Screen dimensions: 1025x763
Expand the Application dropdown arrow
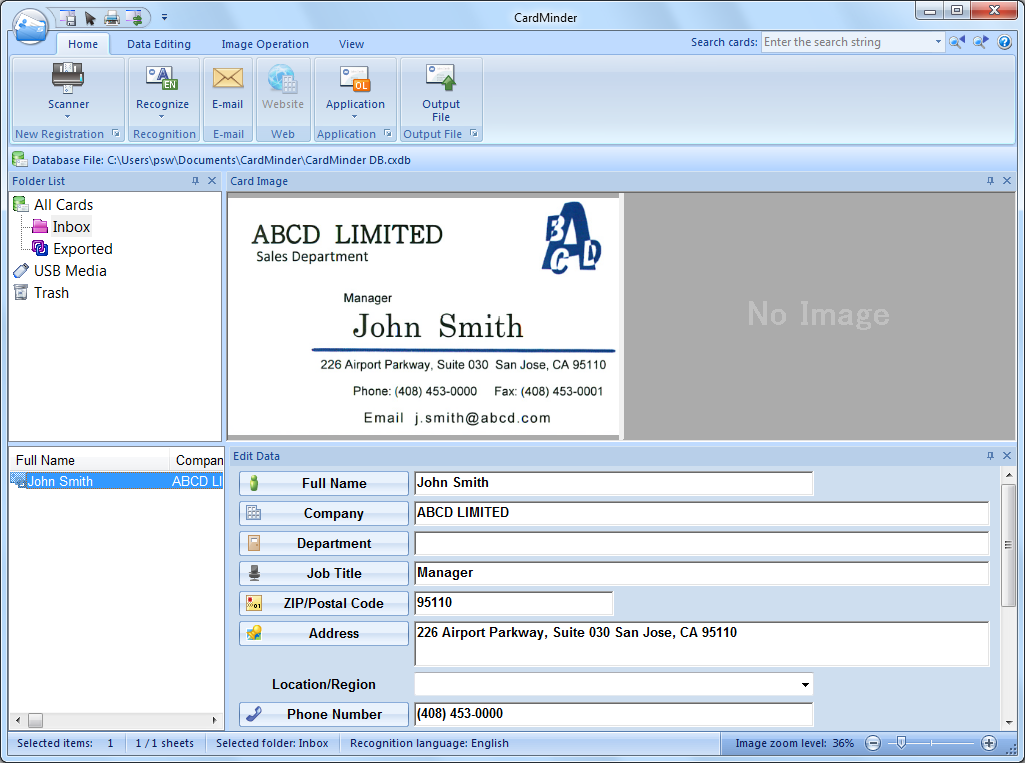coord(354,117)
